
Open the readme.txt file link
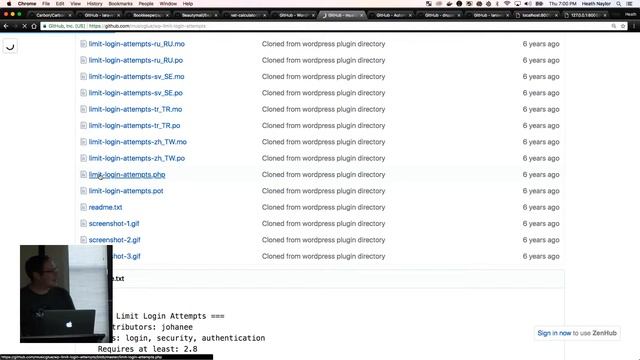(x=105, y=207)
